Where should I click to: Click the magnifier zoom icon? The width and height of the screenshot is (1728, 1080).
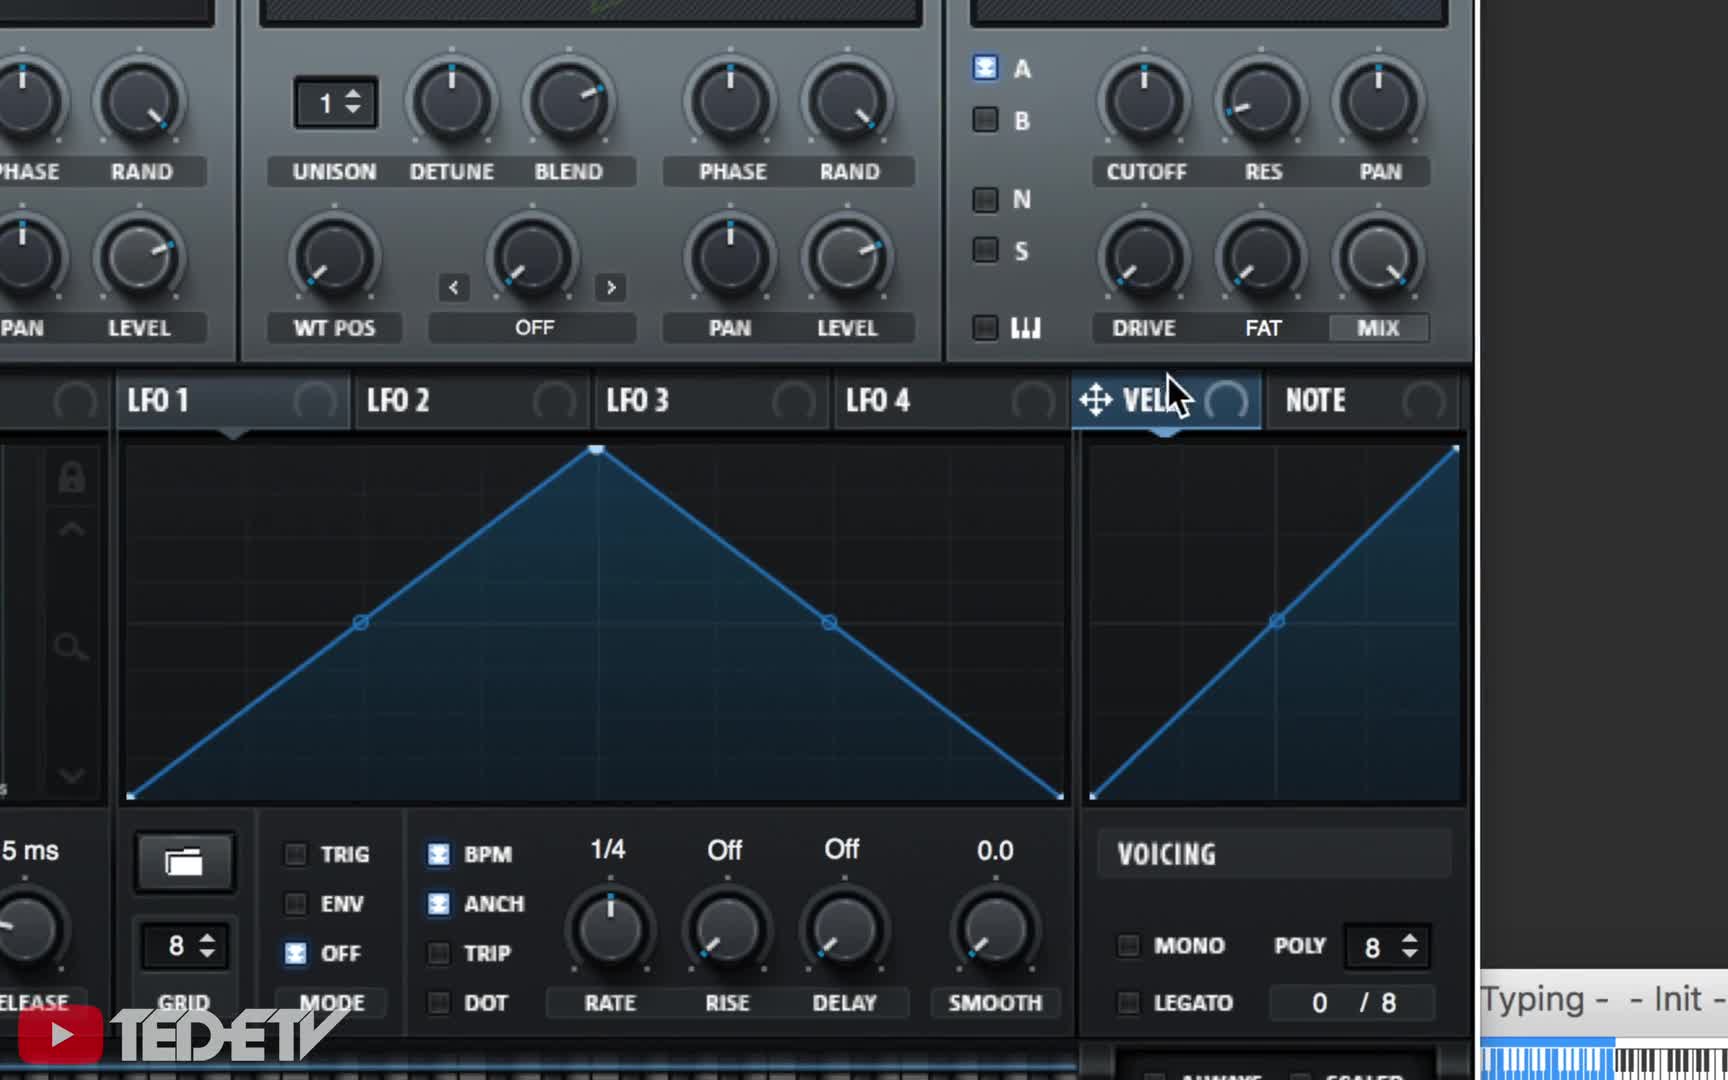70,648
